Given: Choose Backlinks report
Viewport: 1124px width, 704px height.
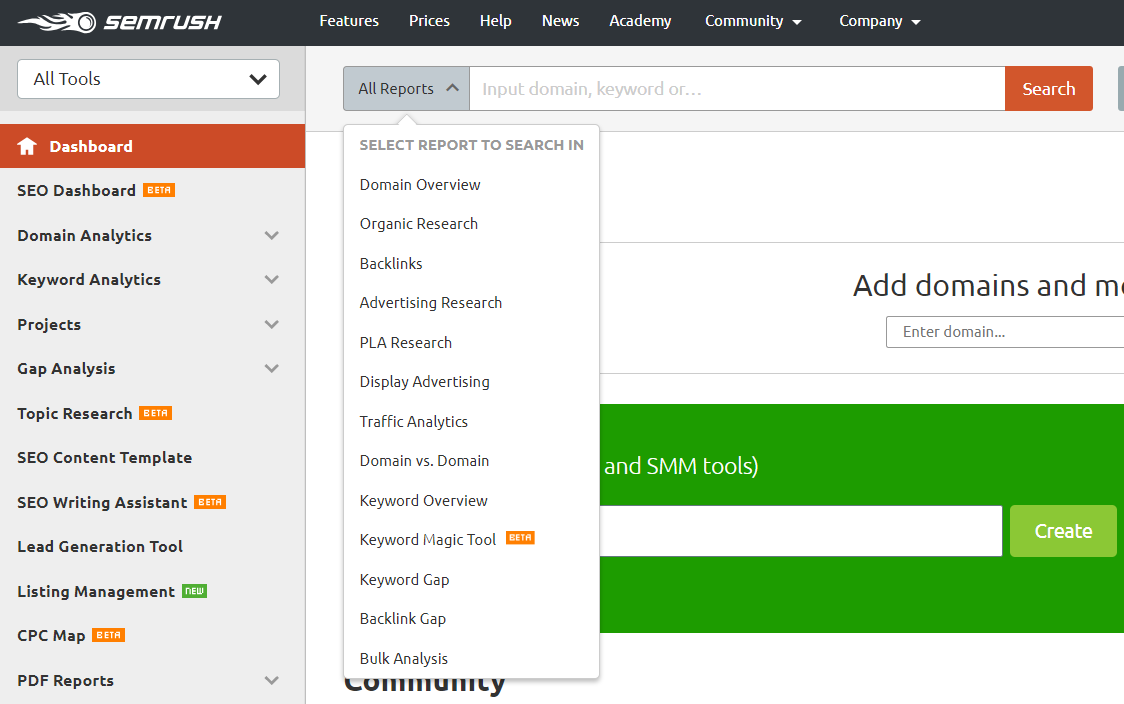Looking at the screenshot, I should tap(391, 264).
